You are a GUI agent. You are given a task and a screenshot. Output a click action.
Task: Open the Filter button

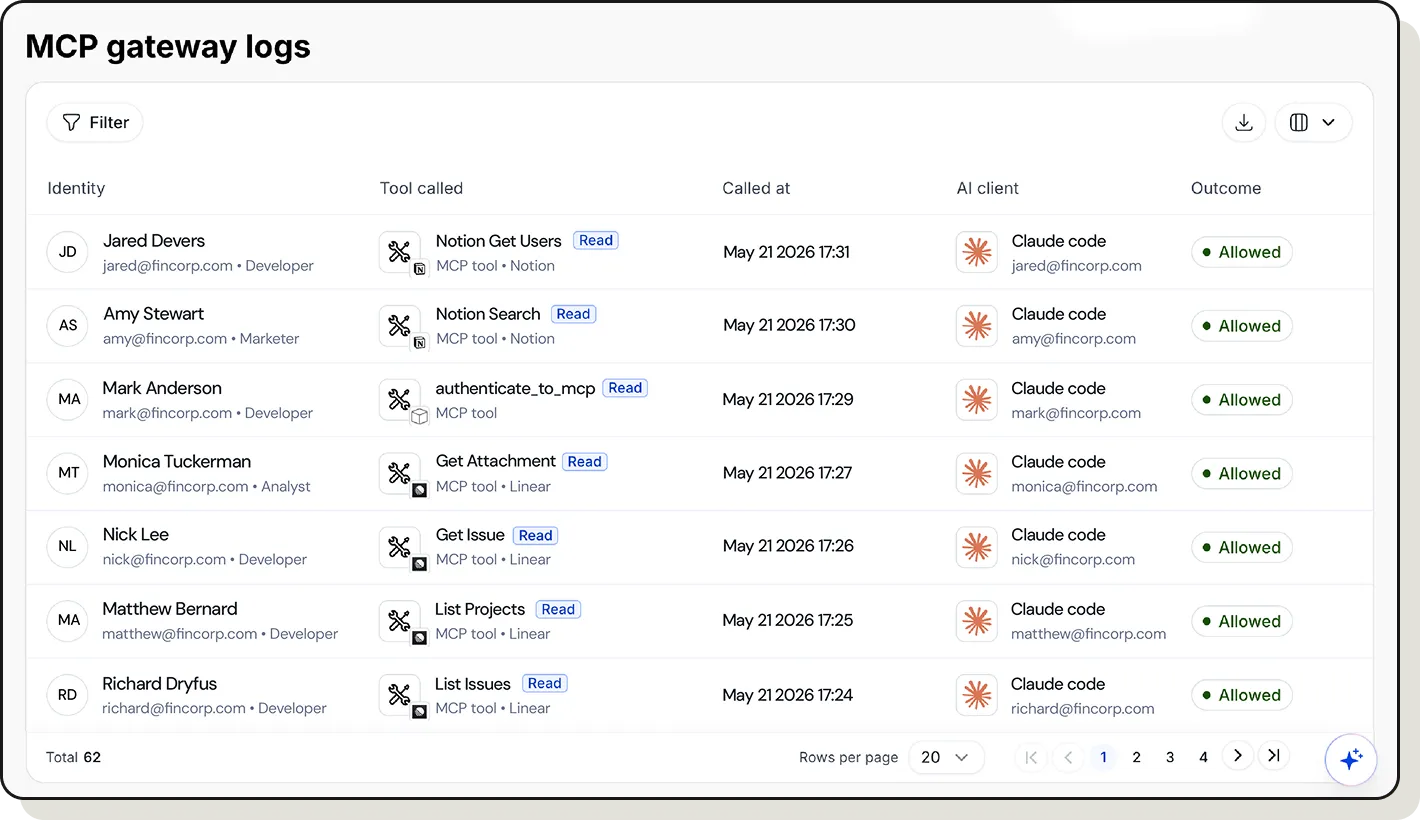click(x=95, y=122)
